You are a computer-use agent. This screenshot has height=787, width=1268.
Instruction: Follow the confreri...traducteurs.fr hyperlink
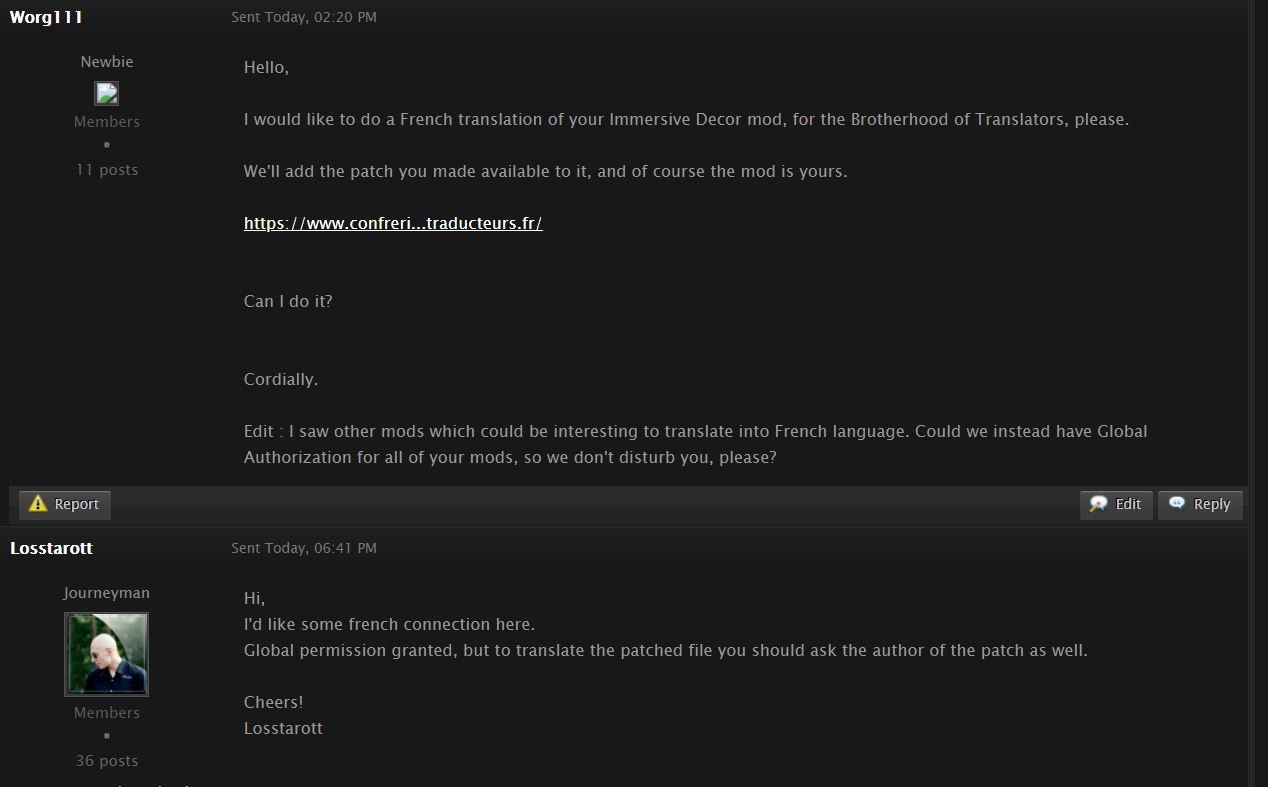pyautogui.click(x=393, y=223)
